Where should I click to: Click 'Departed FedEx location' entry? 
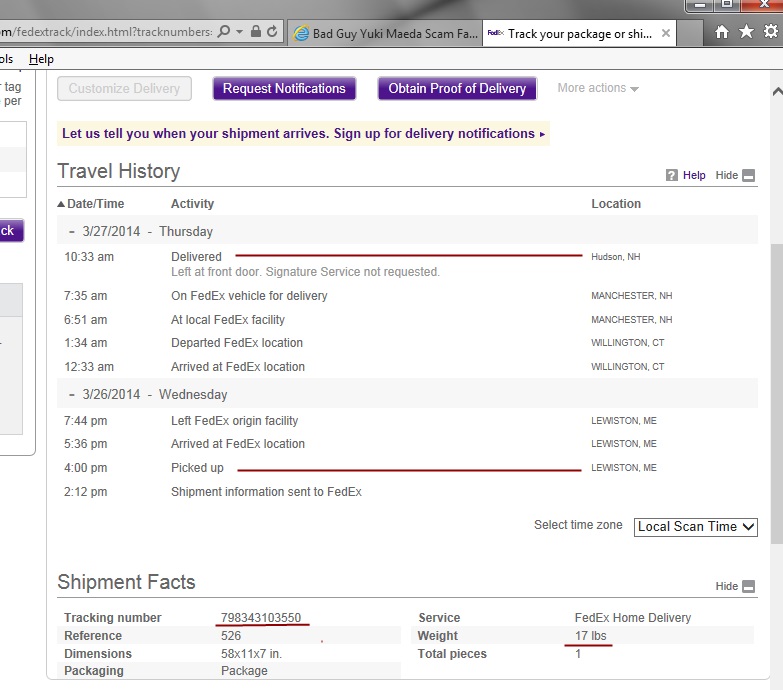click(237, 343)
